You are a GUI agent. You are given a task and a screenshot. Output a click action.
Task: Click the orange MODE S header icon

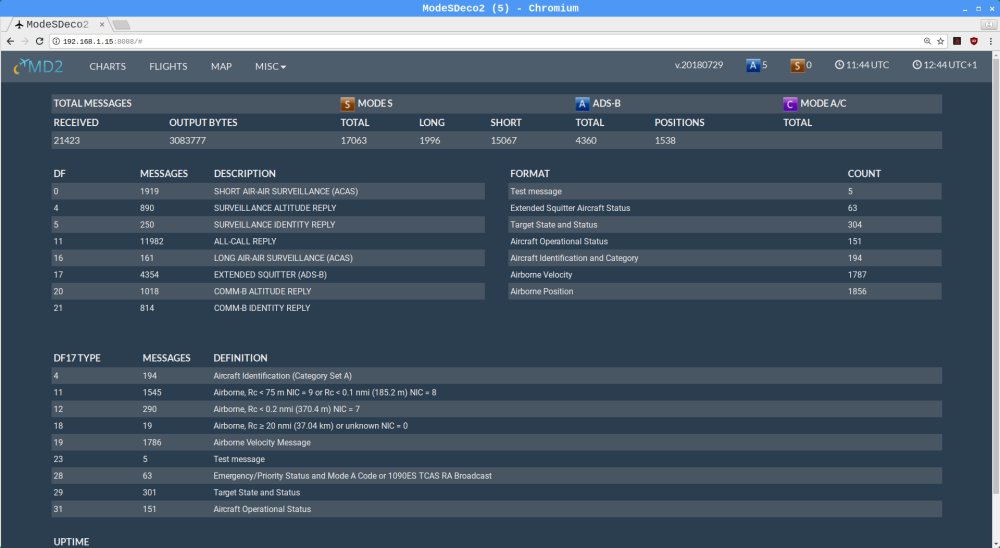tap(347, 103)
